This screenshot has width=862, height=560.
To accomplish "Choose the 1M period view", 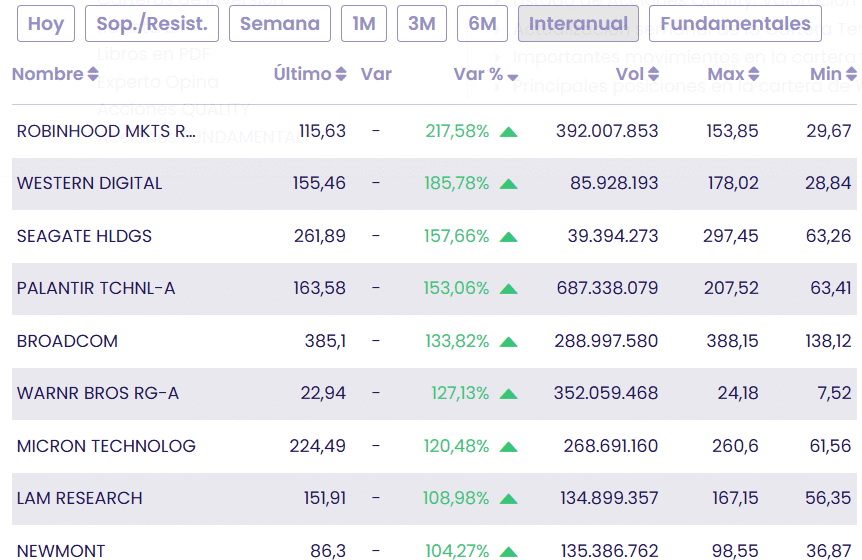I will click(x=364, y=24).
